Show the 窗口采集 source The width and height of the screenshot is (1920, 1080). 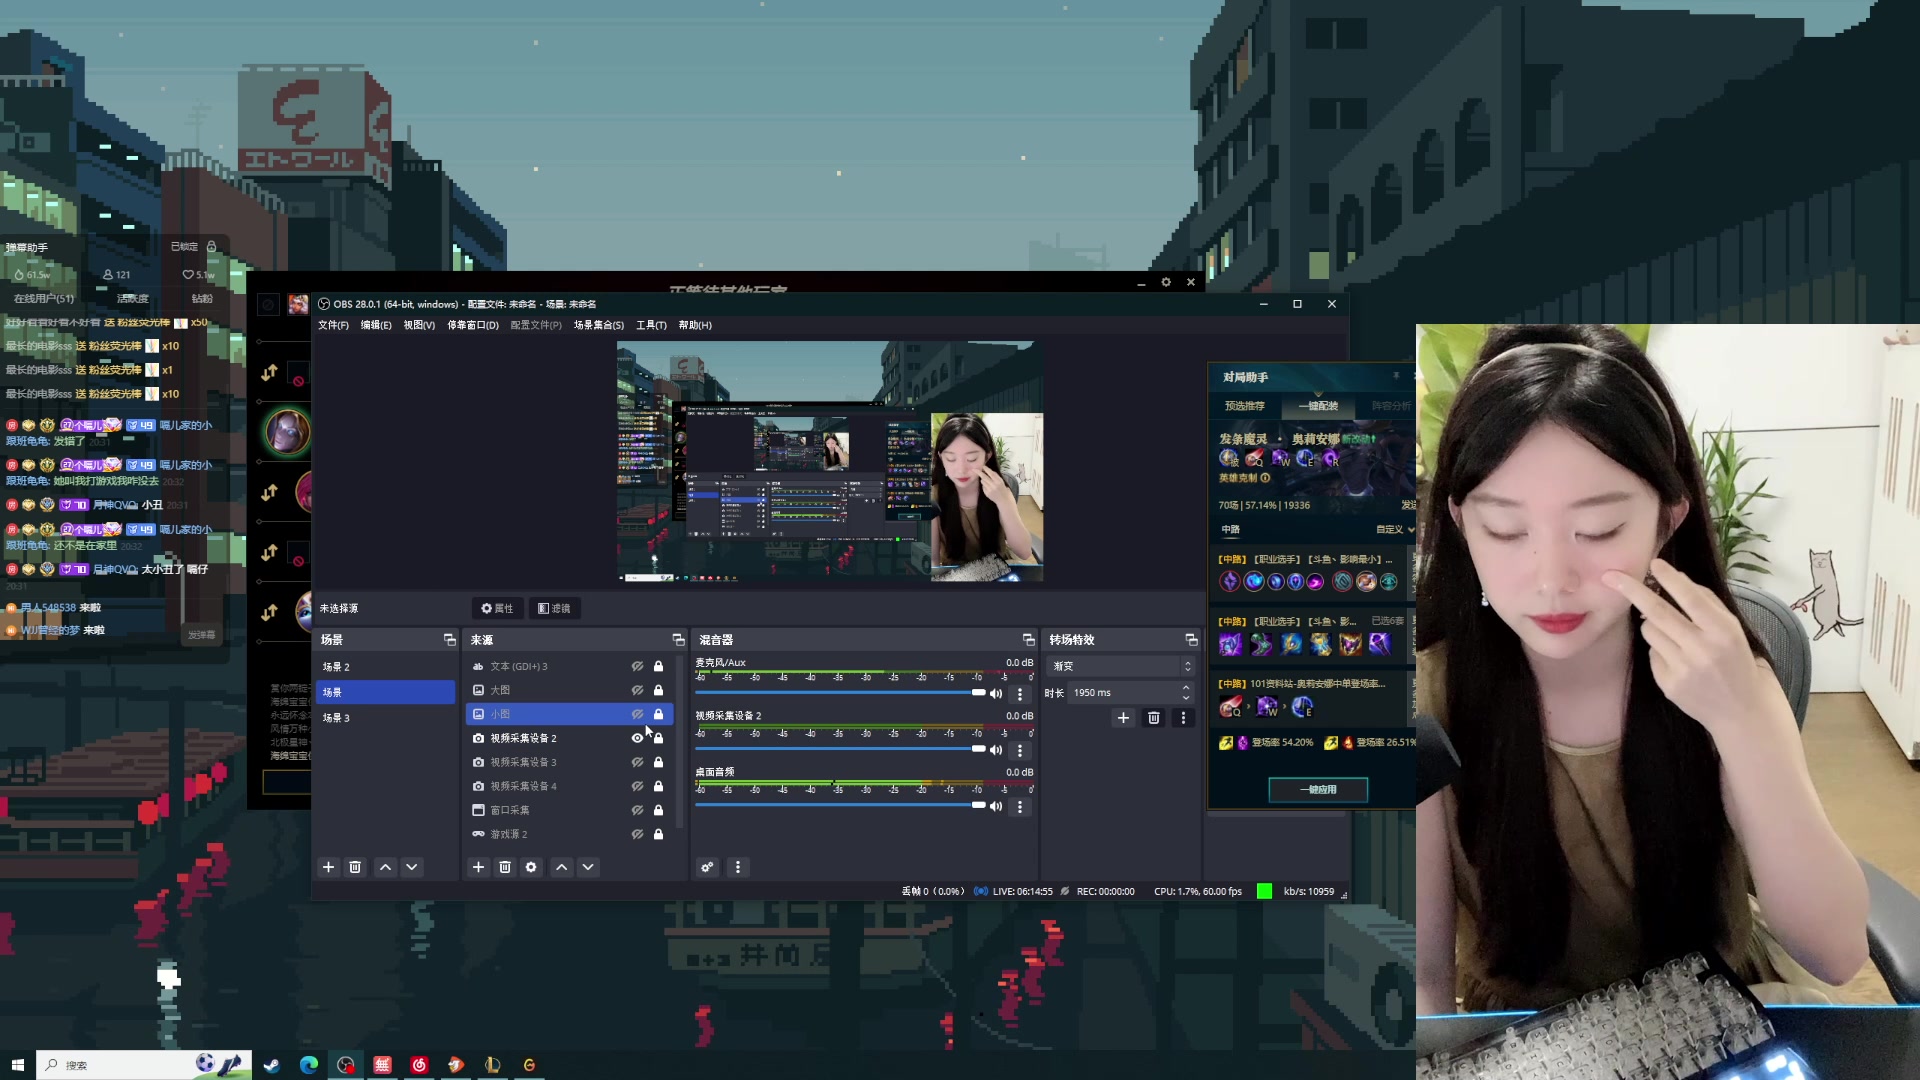637,810
